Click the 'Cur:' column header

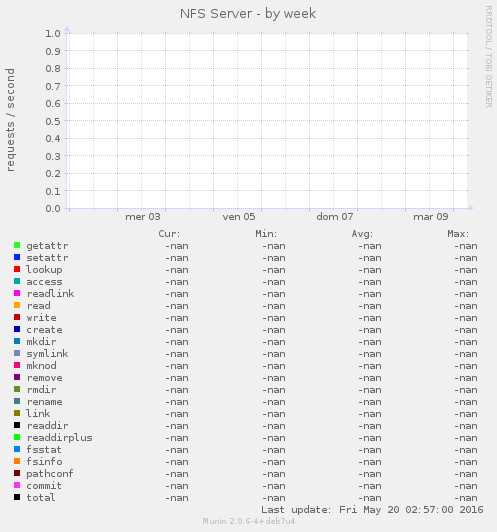[x=169, y=234]
